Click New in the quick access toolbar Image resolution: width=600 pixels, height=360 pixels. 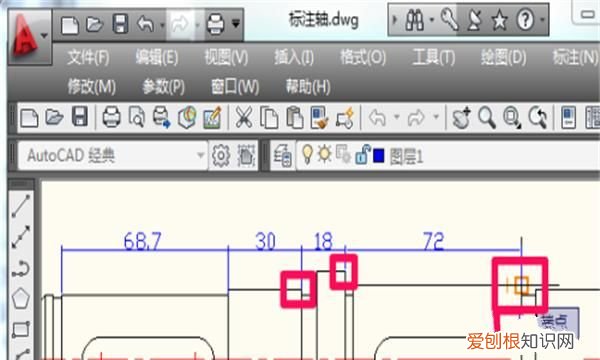pos(70,25)
